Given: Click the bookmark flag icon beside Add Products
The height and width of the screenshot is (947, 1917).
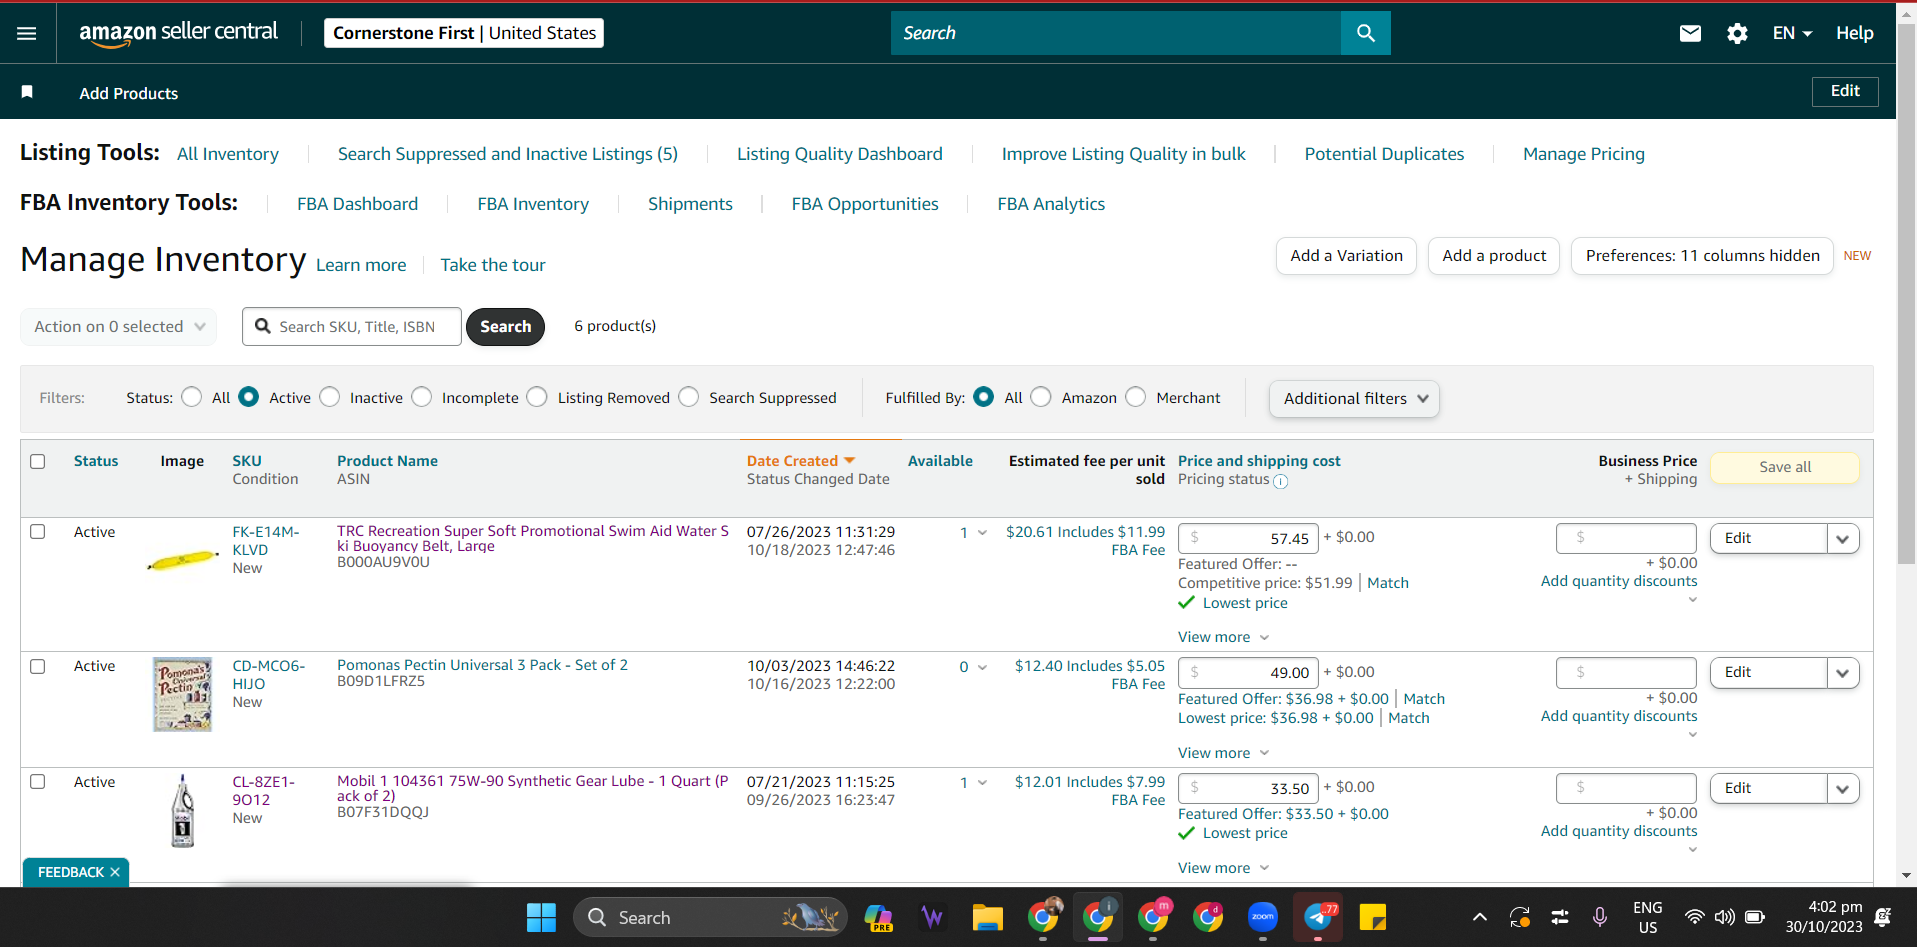Looking at the screenshot, I should point(27,92).
